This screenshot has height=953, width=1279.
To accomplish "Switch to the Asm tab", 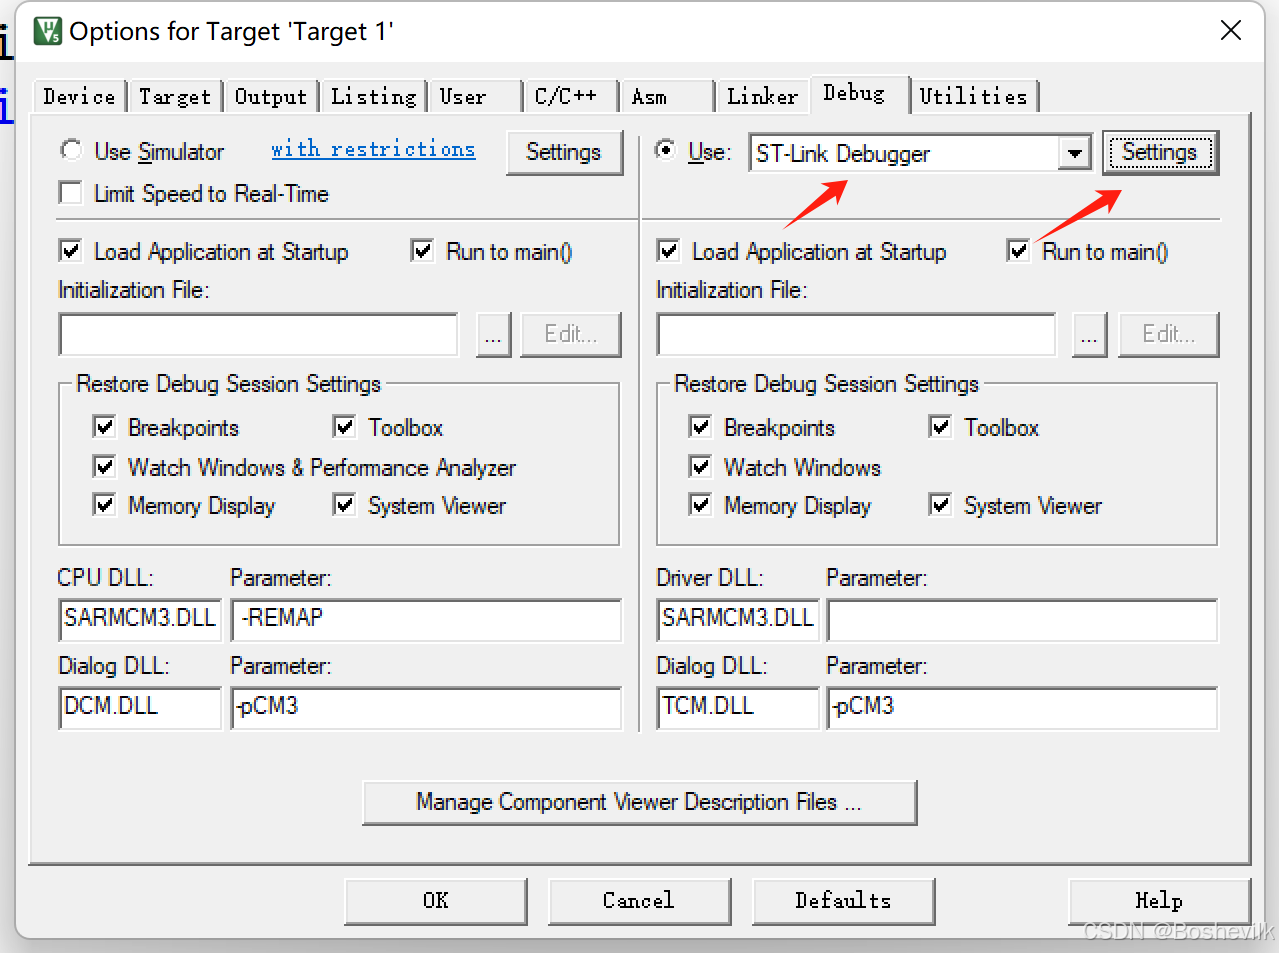I will 667,97.
